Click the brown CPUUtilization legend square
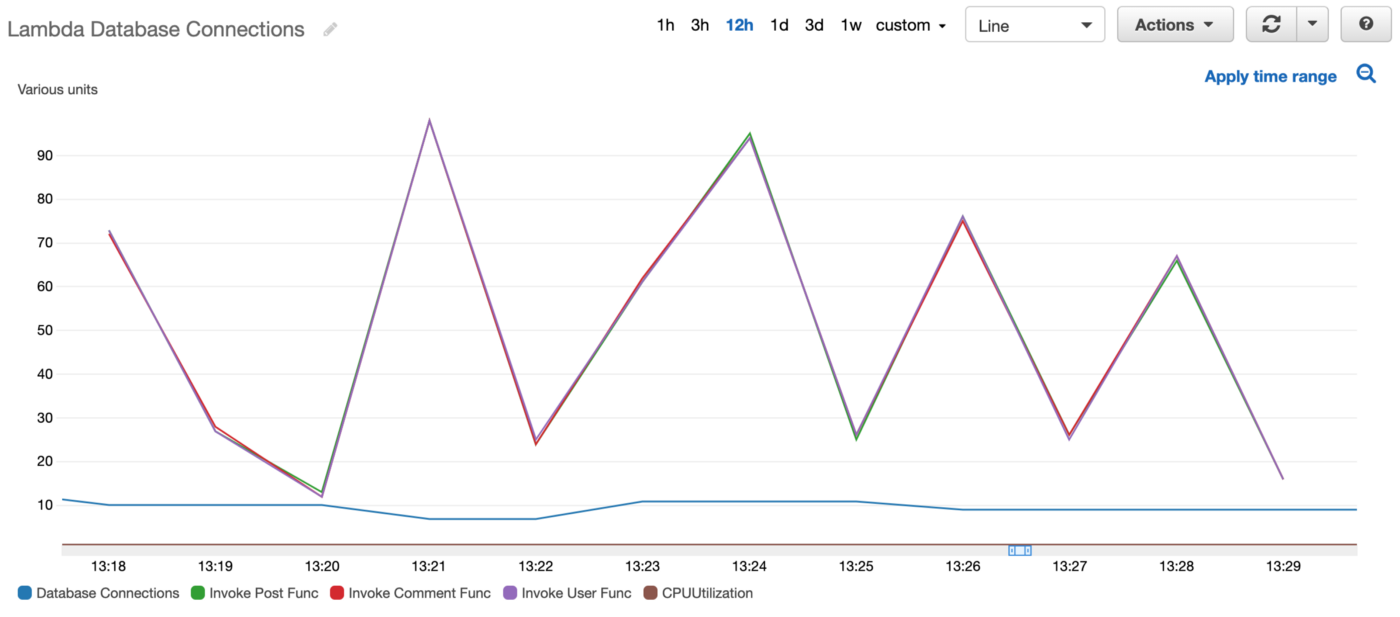Image resolution: width=1400 pixels, height=617 pixels. (650, 593)
